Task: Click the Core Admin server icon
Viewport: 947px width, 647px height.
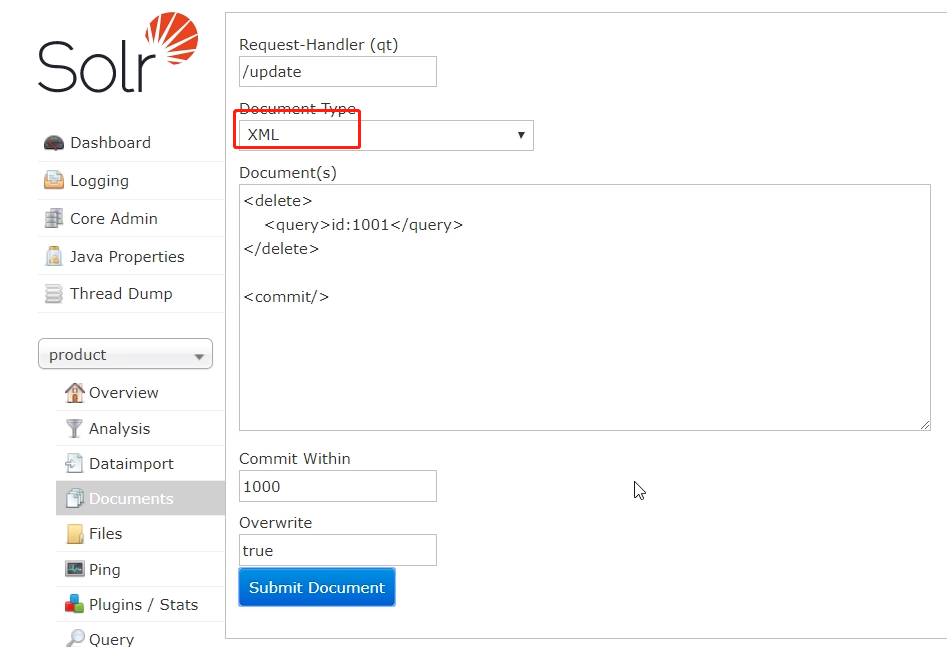Action: click(x=54, y=218)
